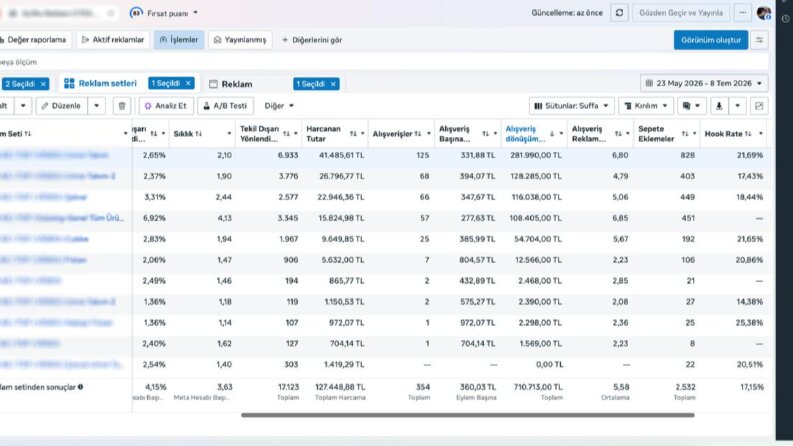793x446 pixels.
Task: Open the Kırılım dropdown
Action: (646, 106)
